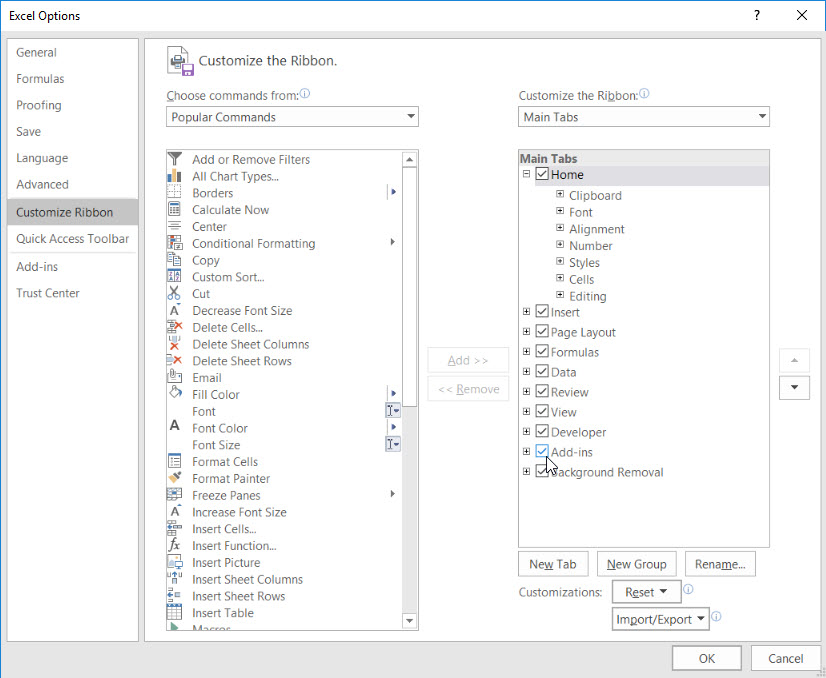Click the Insert Picture icon
The height and width of the screenshot is (678, 826).
tap(174, 562)
